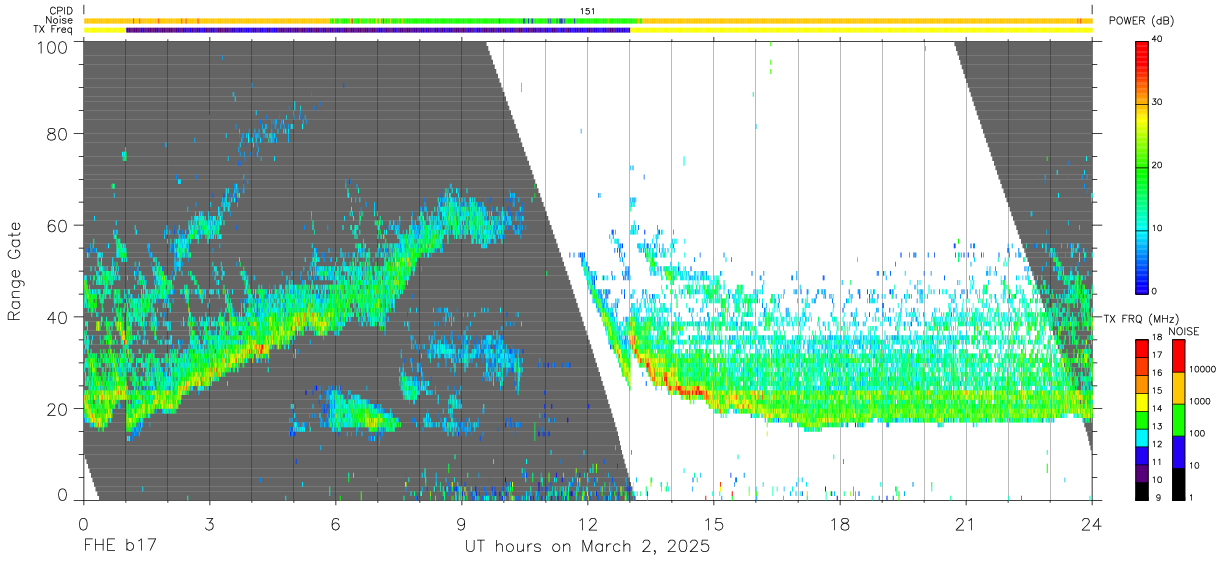
Task: Click the green middle of the POWER colorbar
Action: coord(1143,166)
